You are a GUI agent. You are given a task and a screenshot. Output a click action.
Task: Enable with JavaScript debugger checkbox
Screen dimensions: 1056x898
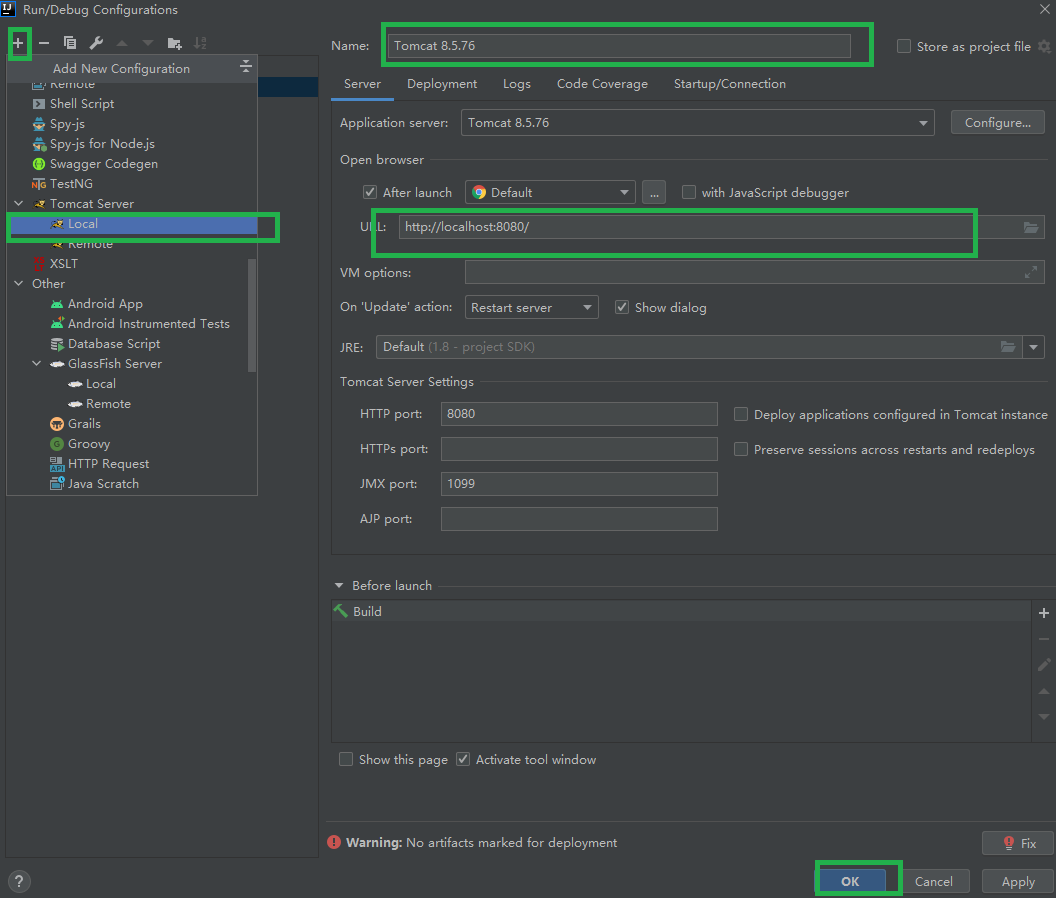coord(688,193)
